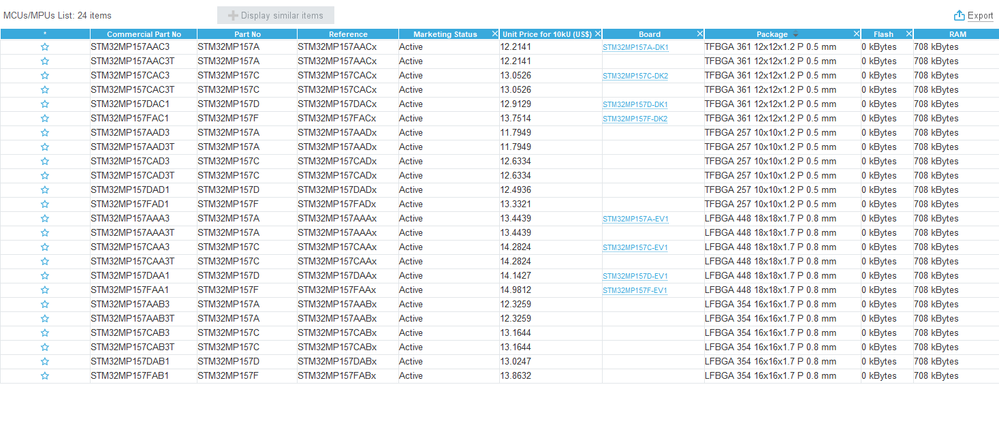Click the Export button
The width and height of the screenshot is (999, 428).
(x=974, y=15)
